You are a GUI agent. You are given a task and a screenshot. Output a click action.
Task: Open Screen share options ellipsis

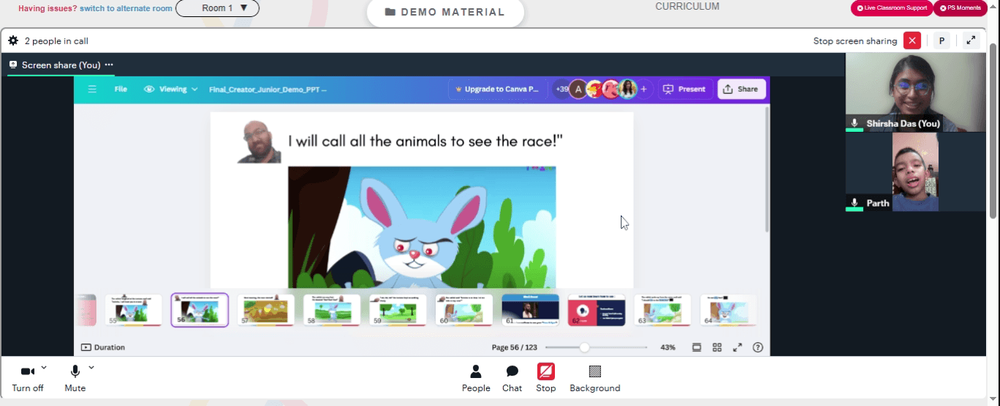point(109,65)
